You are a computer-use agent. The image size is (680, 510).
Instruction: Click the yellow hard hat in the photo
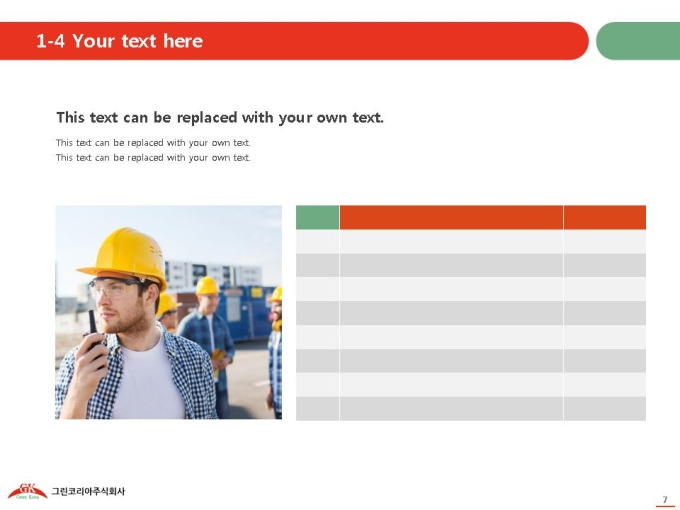tap(124, 256)
